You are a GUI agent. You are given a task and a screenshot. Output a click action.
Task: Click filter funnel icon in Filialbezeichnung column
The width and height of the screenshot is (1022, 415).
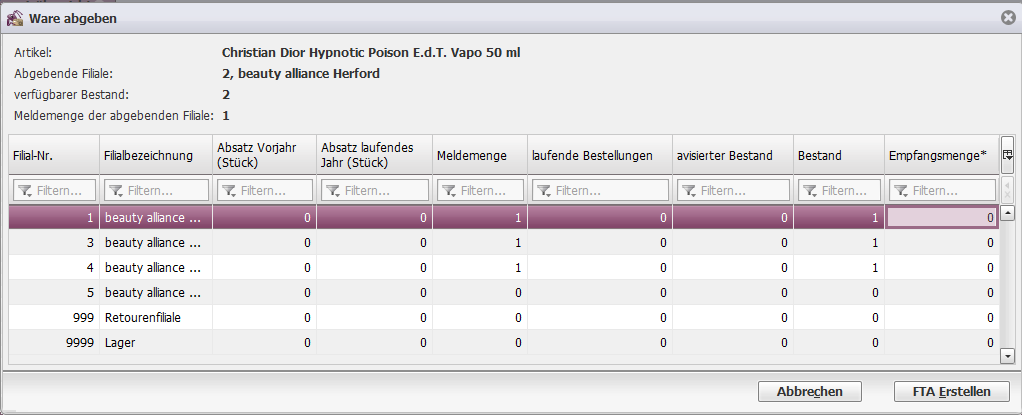pyautogui.click(x=116, y=190)
